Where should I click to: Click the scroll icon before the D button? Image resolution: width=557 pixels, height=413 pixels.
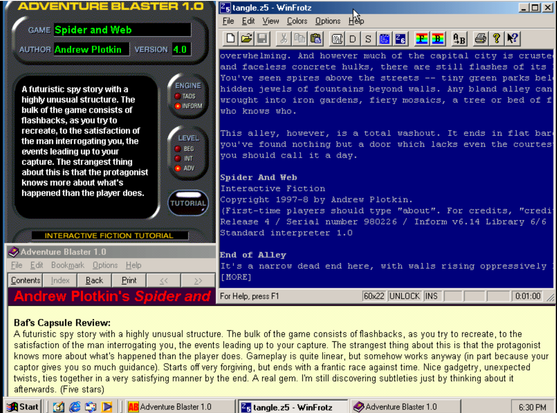coord(337,38)
